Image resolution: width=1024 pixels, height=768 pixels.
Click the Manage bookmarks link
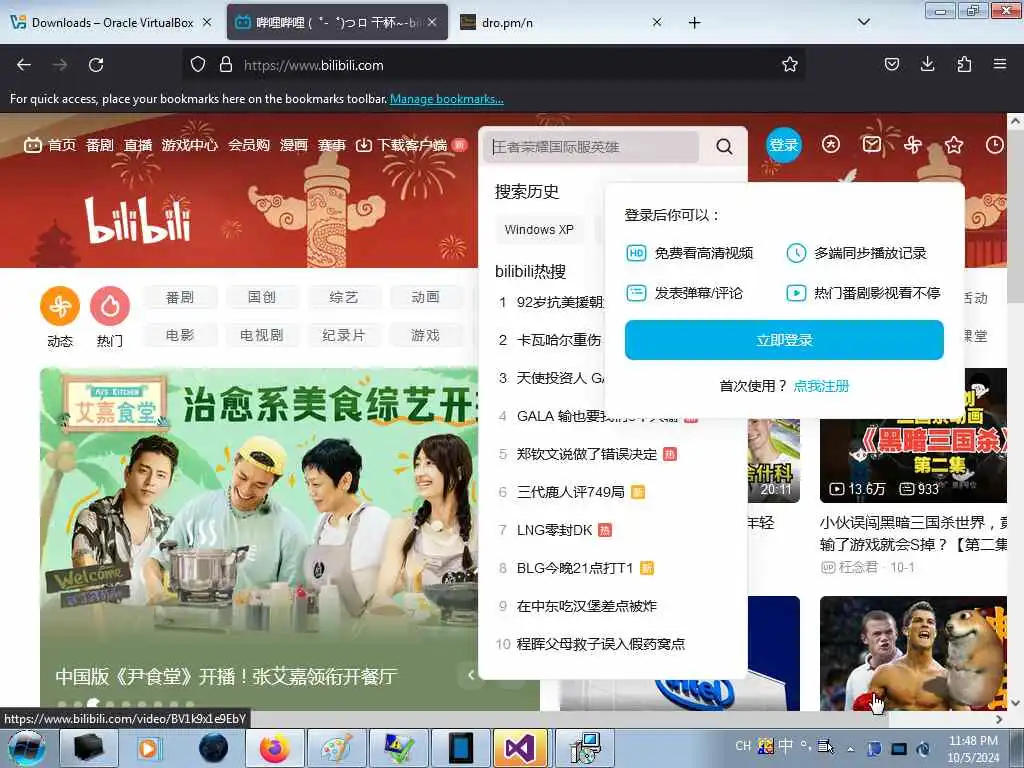[447, 99]
